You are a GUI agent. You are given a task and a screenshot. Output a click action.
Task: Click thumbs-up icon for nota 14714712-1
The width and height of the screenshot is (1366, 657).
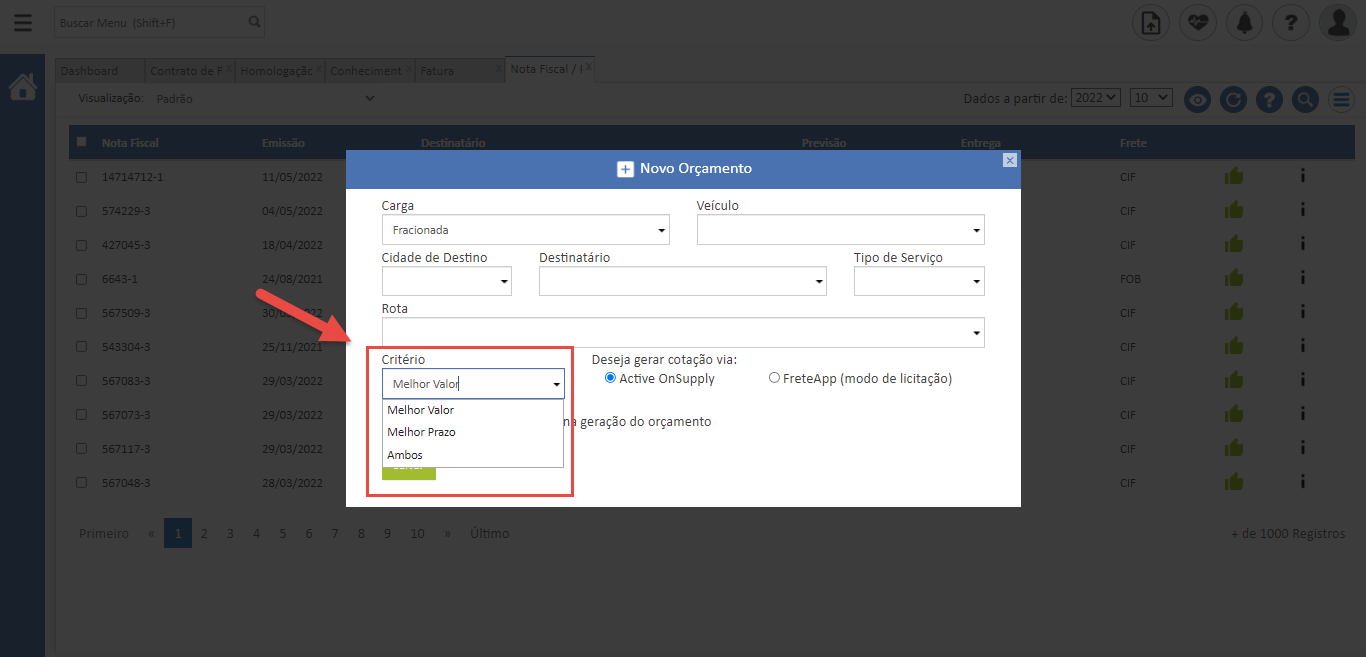tap(1234, 177)
